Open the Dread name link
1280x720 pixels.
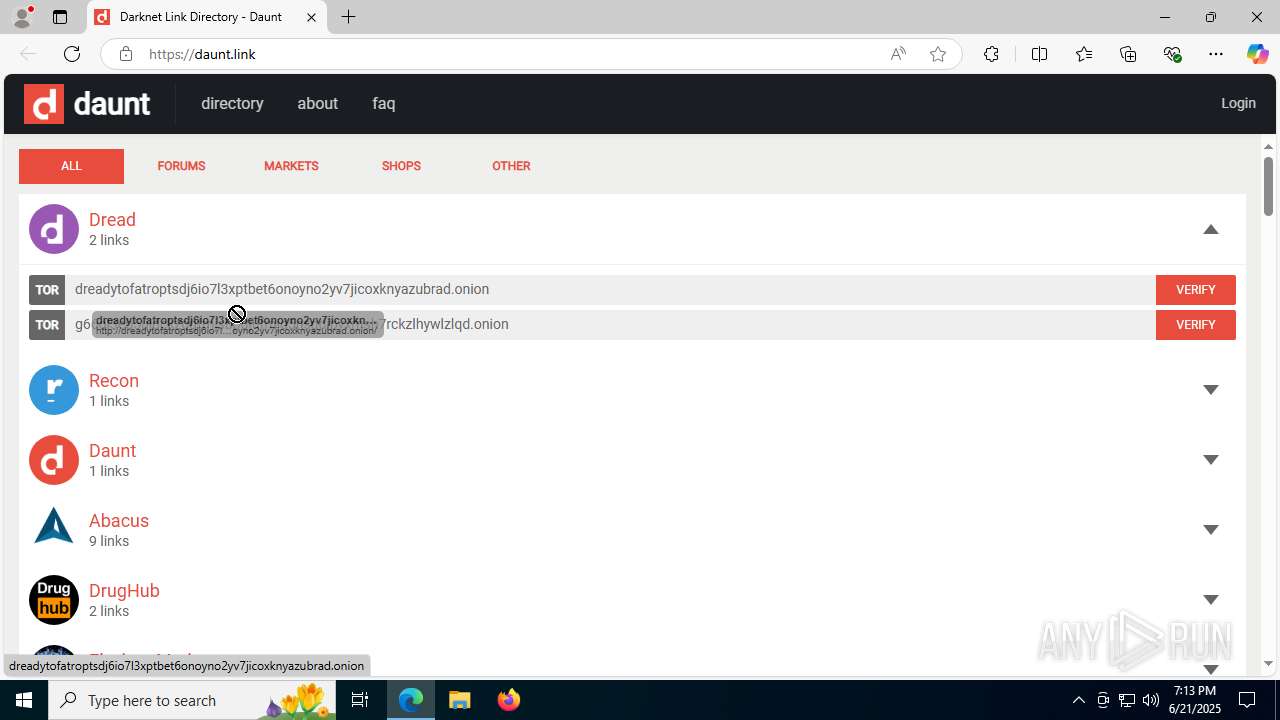tap(112, 220)
